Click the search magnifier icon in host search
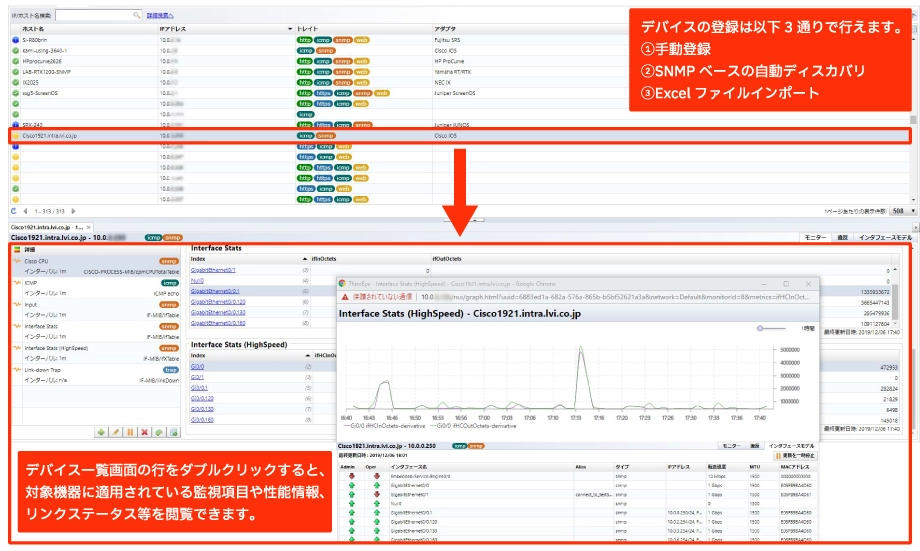 (136, 15)
